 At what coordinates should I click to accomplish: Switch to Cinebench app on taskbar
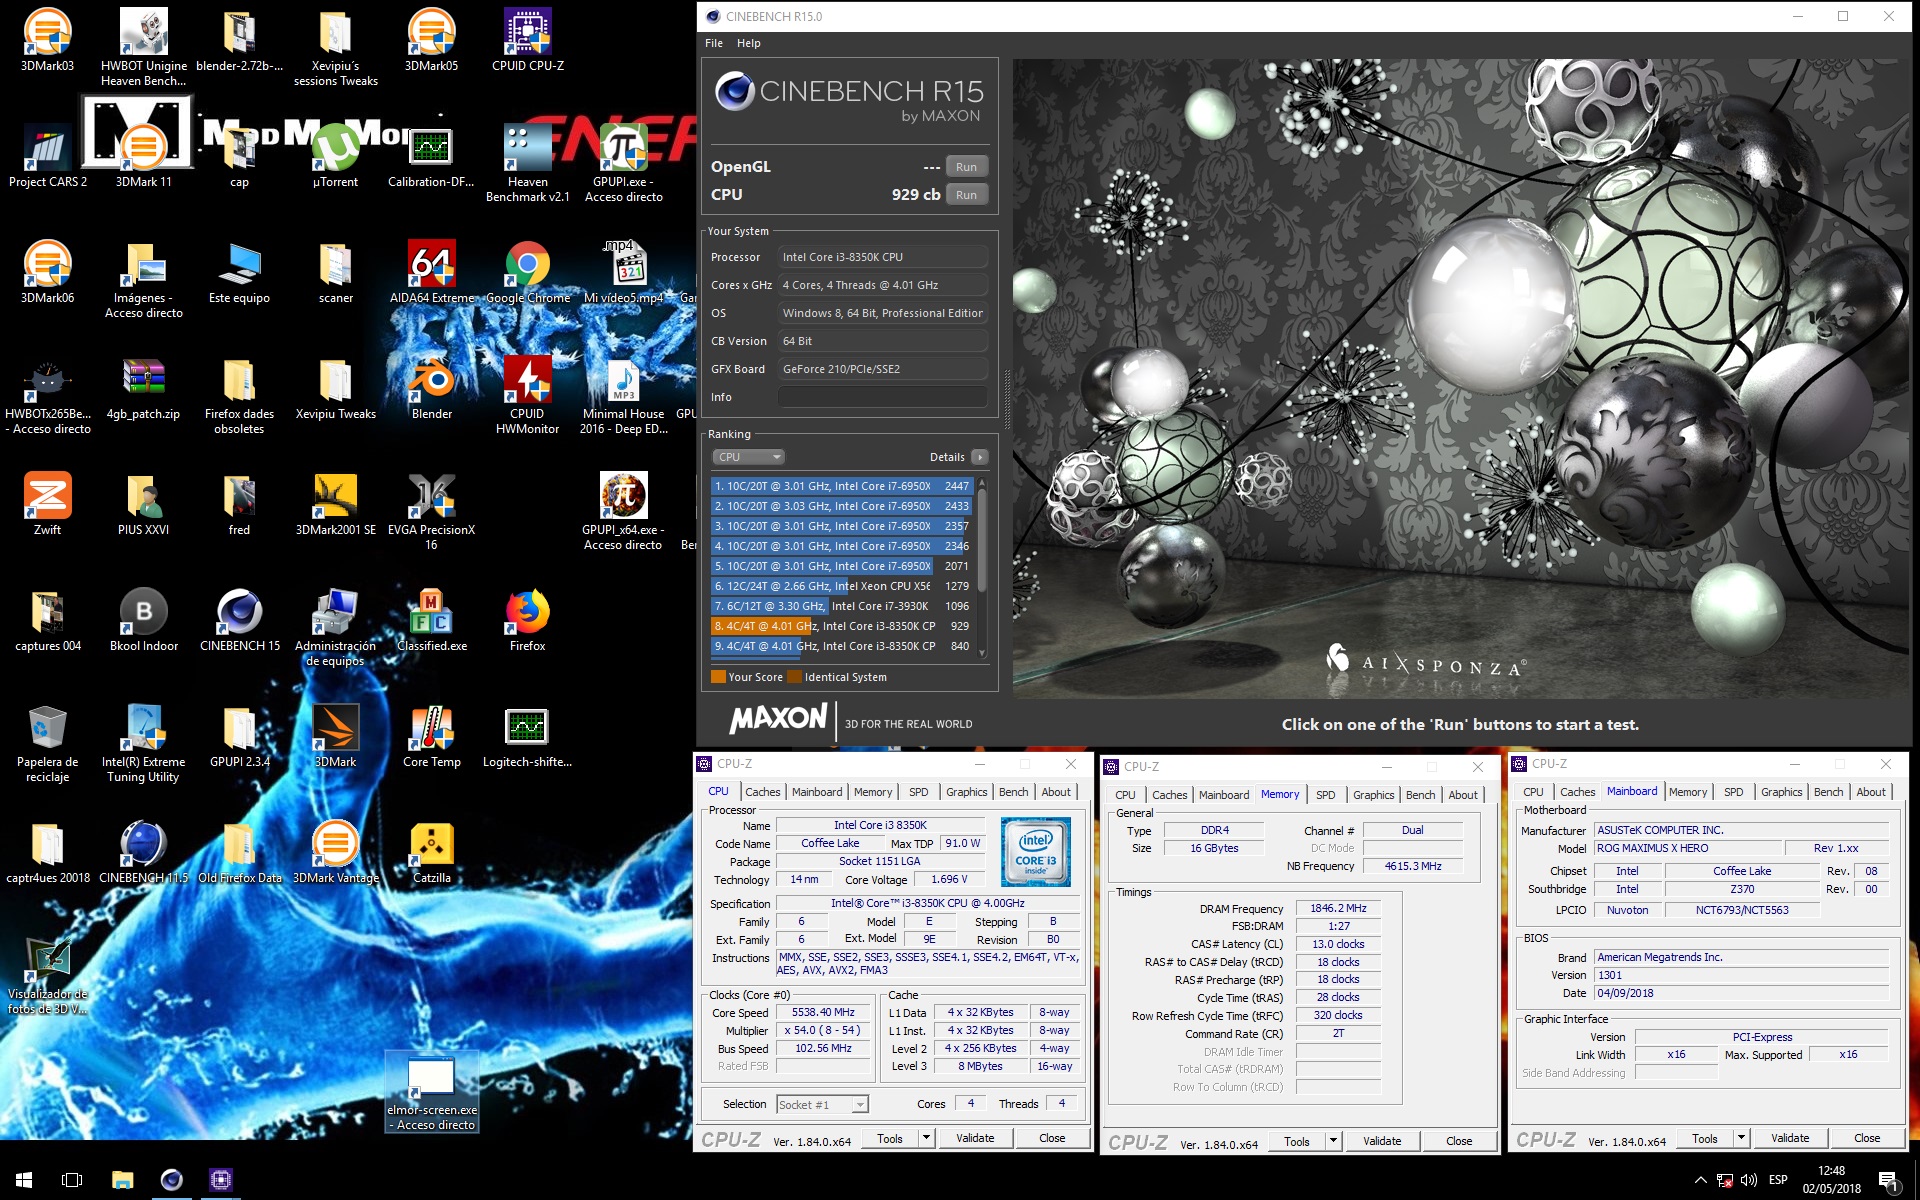click(x=172, y=1180)
